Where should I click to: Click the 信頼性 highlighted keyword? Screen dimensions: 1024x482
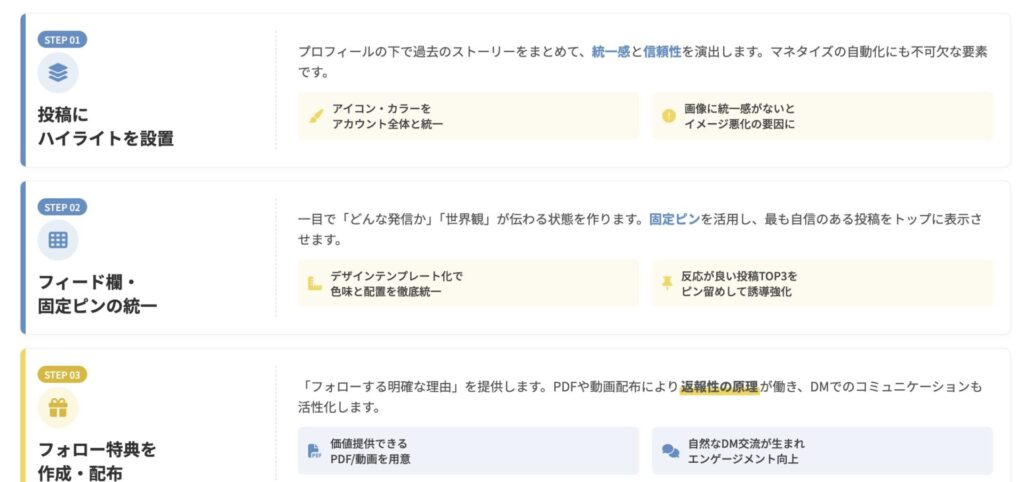(662, 51)
